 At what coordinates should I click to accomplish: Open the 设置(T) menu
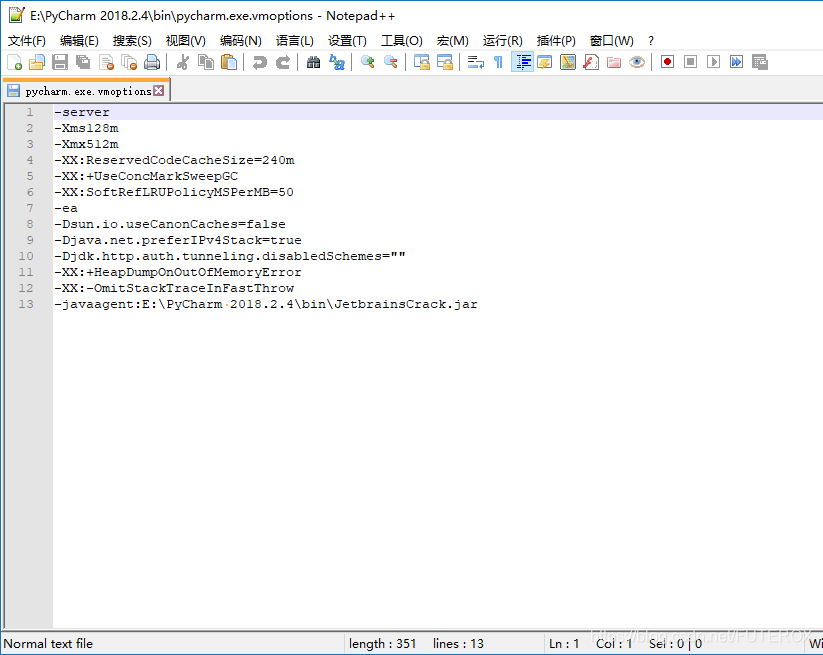(347, 41)
